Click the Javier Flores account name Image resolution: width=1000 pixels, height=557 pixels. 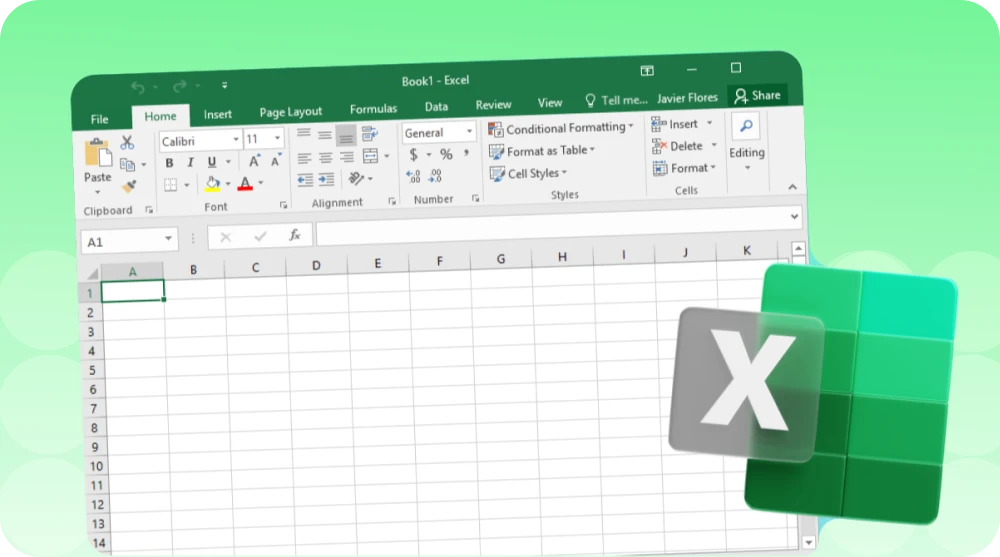(x=688, y=98)
